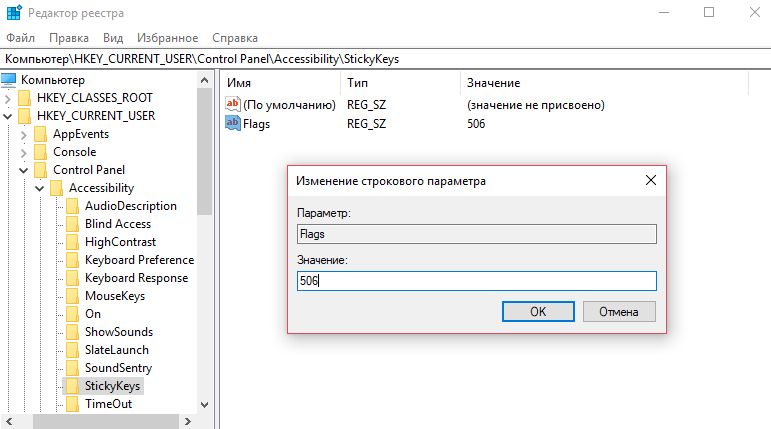Click the Accessibility folder icon
This screenshot has width=771, height=429.
point(57,188)
